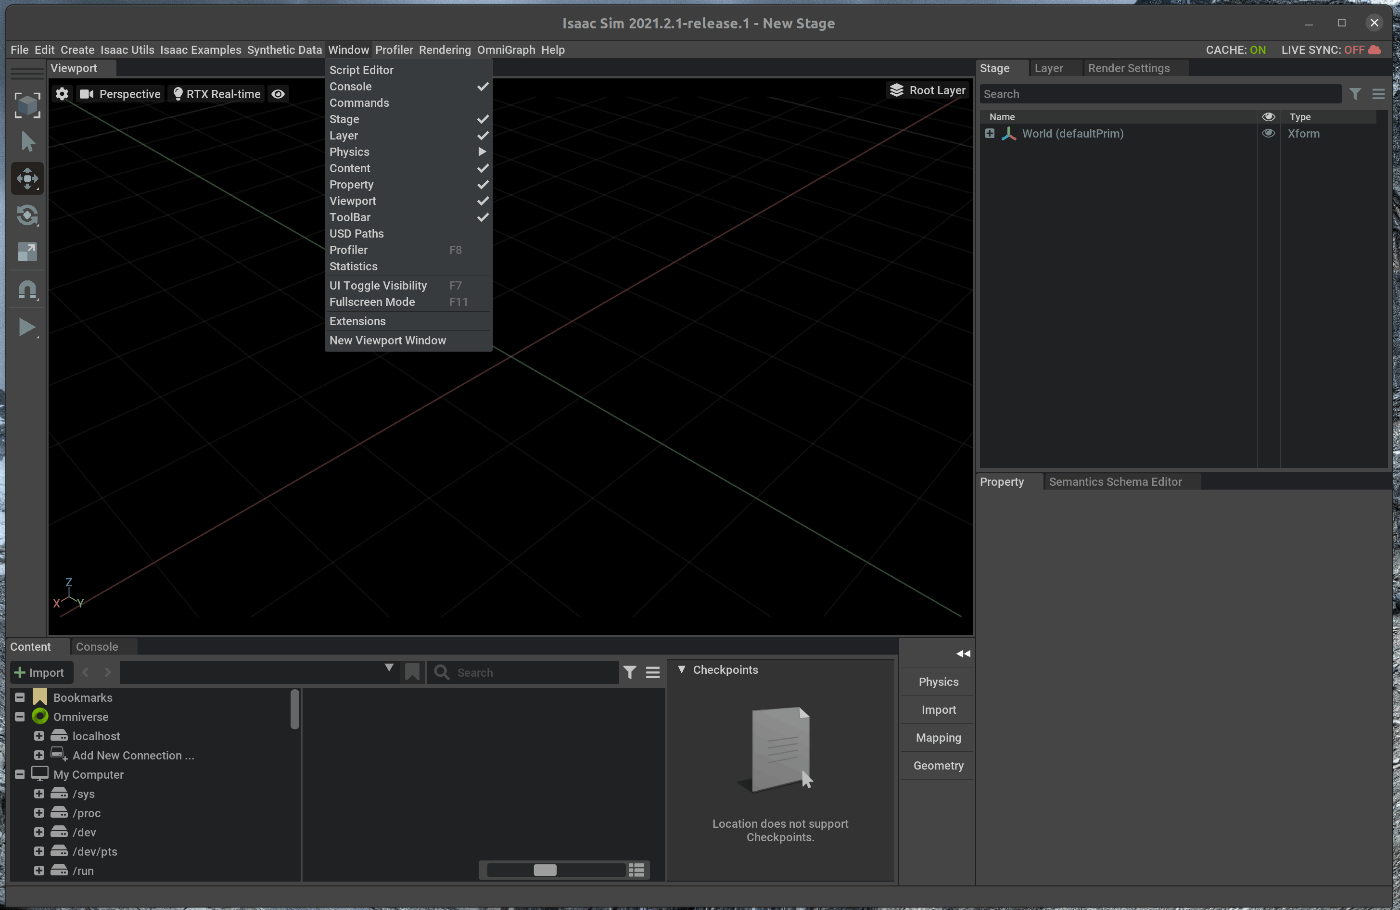1400x910 pixels.
Task: Toggle Content window in Window menu
Action: click(408, 168)
